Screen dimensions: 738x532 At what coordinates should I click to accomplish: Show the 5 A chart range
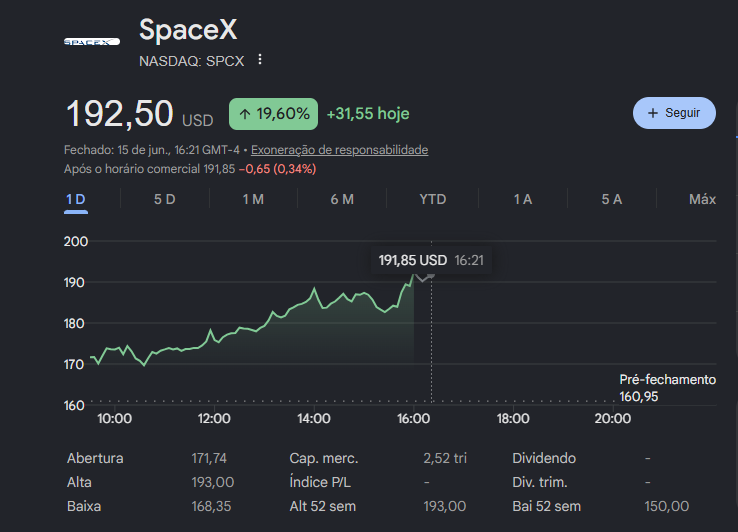tap(611, 200)
